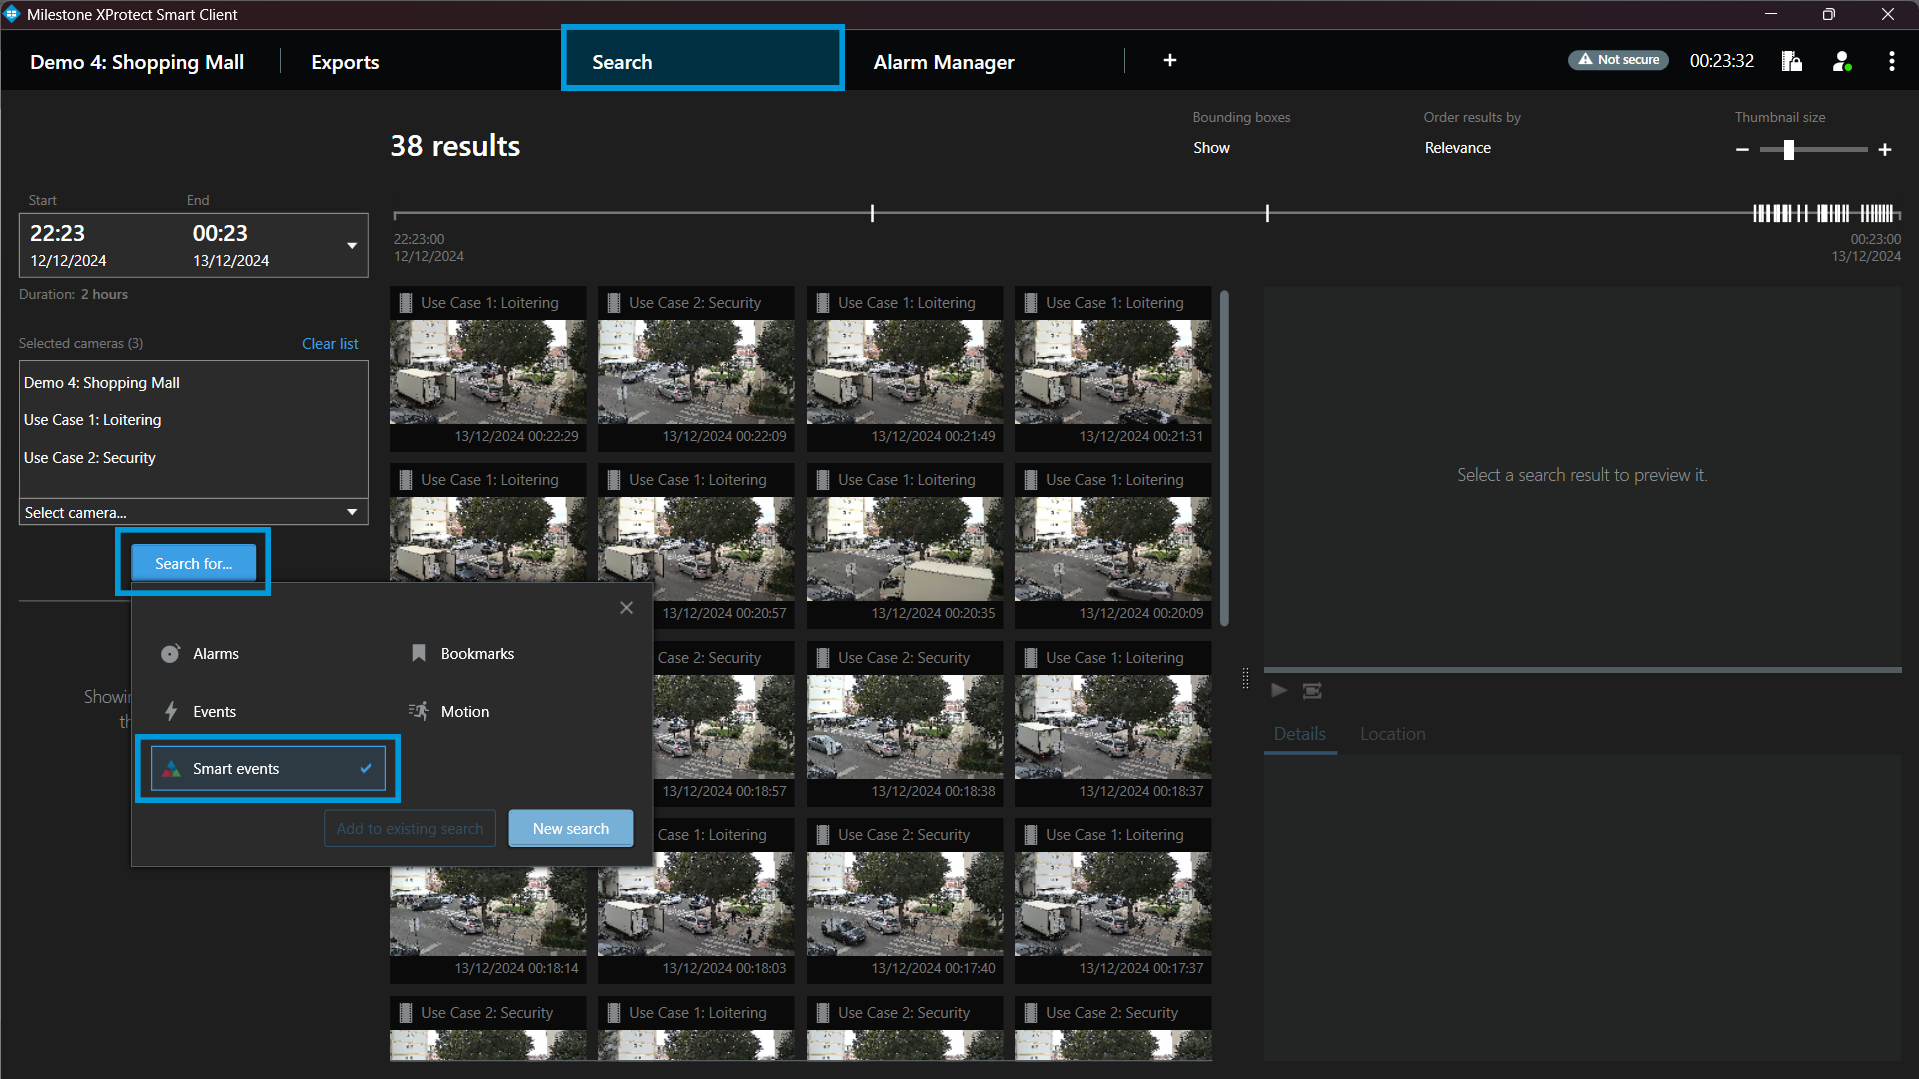Switch to the Details tab
The height and width of the screenshot is (1079, 1919).
click(x=1299, y=734)
